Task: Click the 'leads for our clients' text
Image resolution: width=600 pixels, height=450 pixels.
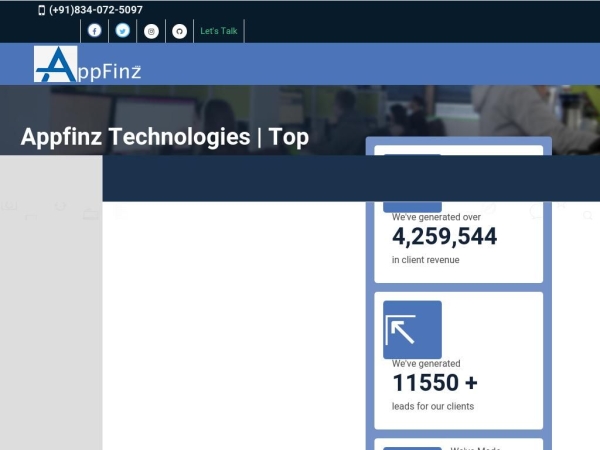Action: [433, 406]
